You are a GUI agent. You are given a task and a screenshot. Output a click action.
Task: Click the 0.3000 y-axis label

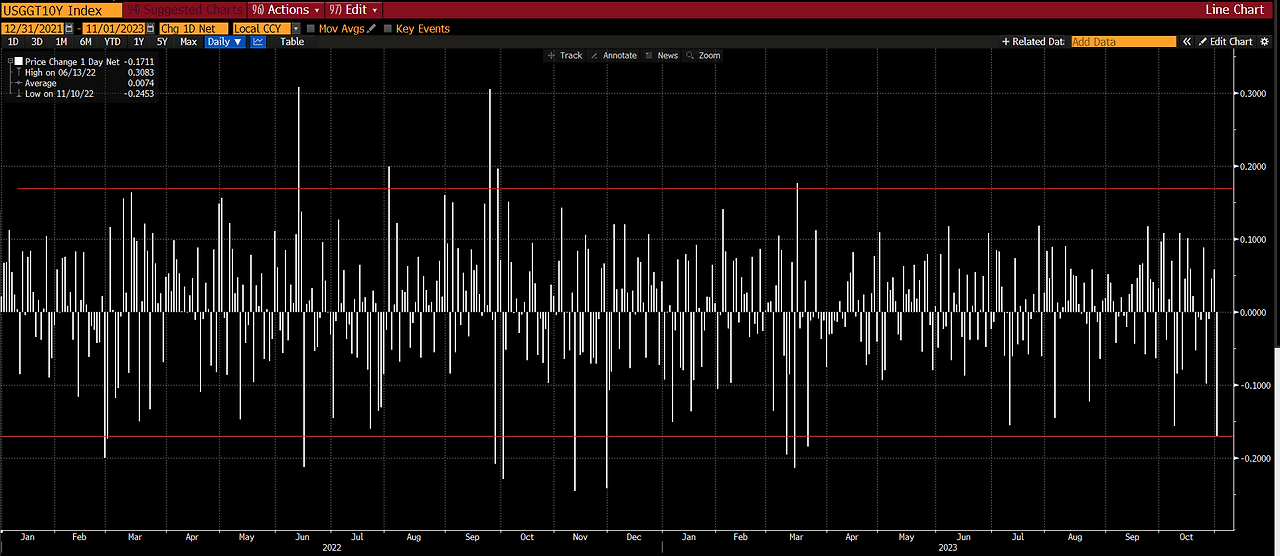(1254, 94)
